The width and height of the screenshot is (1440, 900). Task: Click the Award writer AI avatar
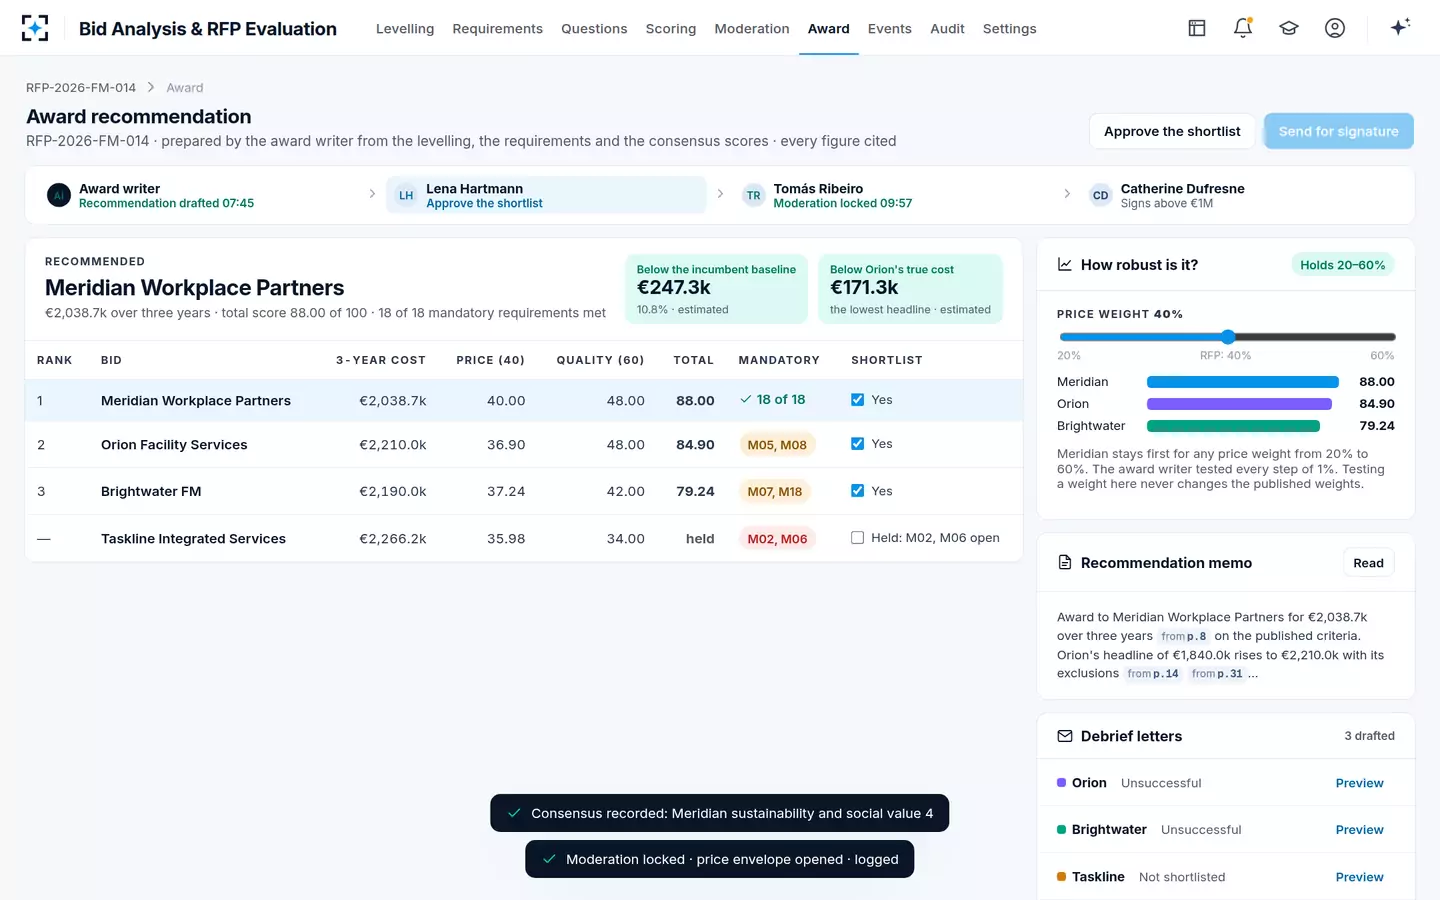coord(59,195)
